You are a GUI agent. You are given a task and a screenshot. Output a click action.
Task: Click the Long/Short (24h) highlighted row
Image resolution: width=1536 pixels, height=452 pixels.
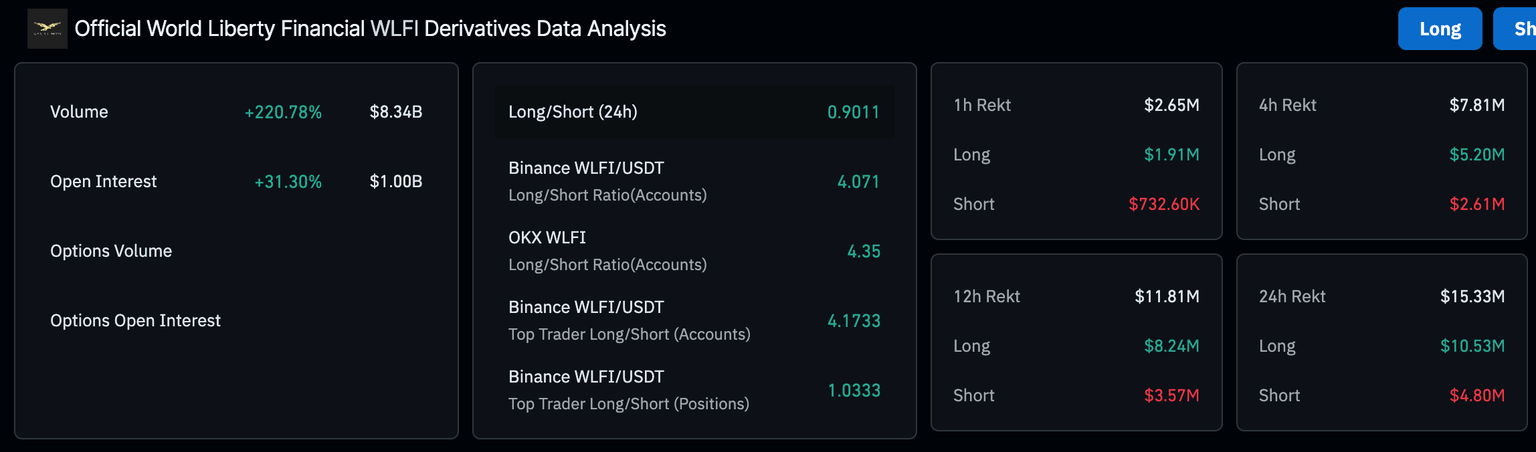[x=694, y=112]
